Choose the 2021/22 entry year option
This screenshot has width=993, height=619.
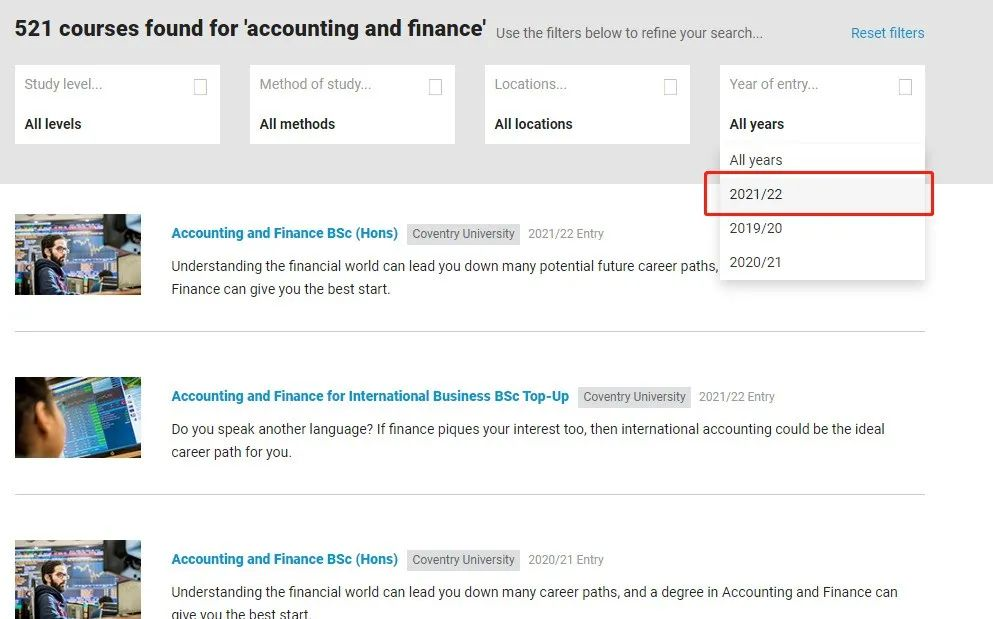point(756,194)
